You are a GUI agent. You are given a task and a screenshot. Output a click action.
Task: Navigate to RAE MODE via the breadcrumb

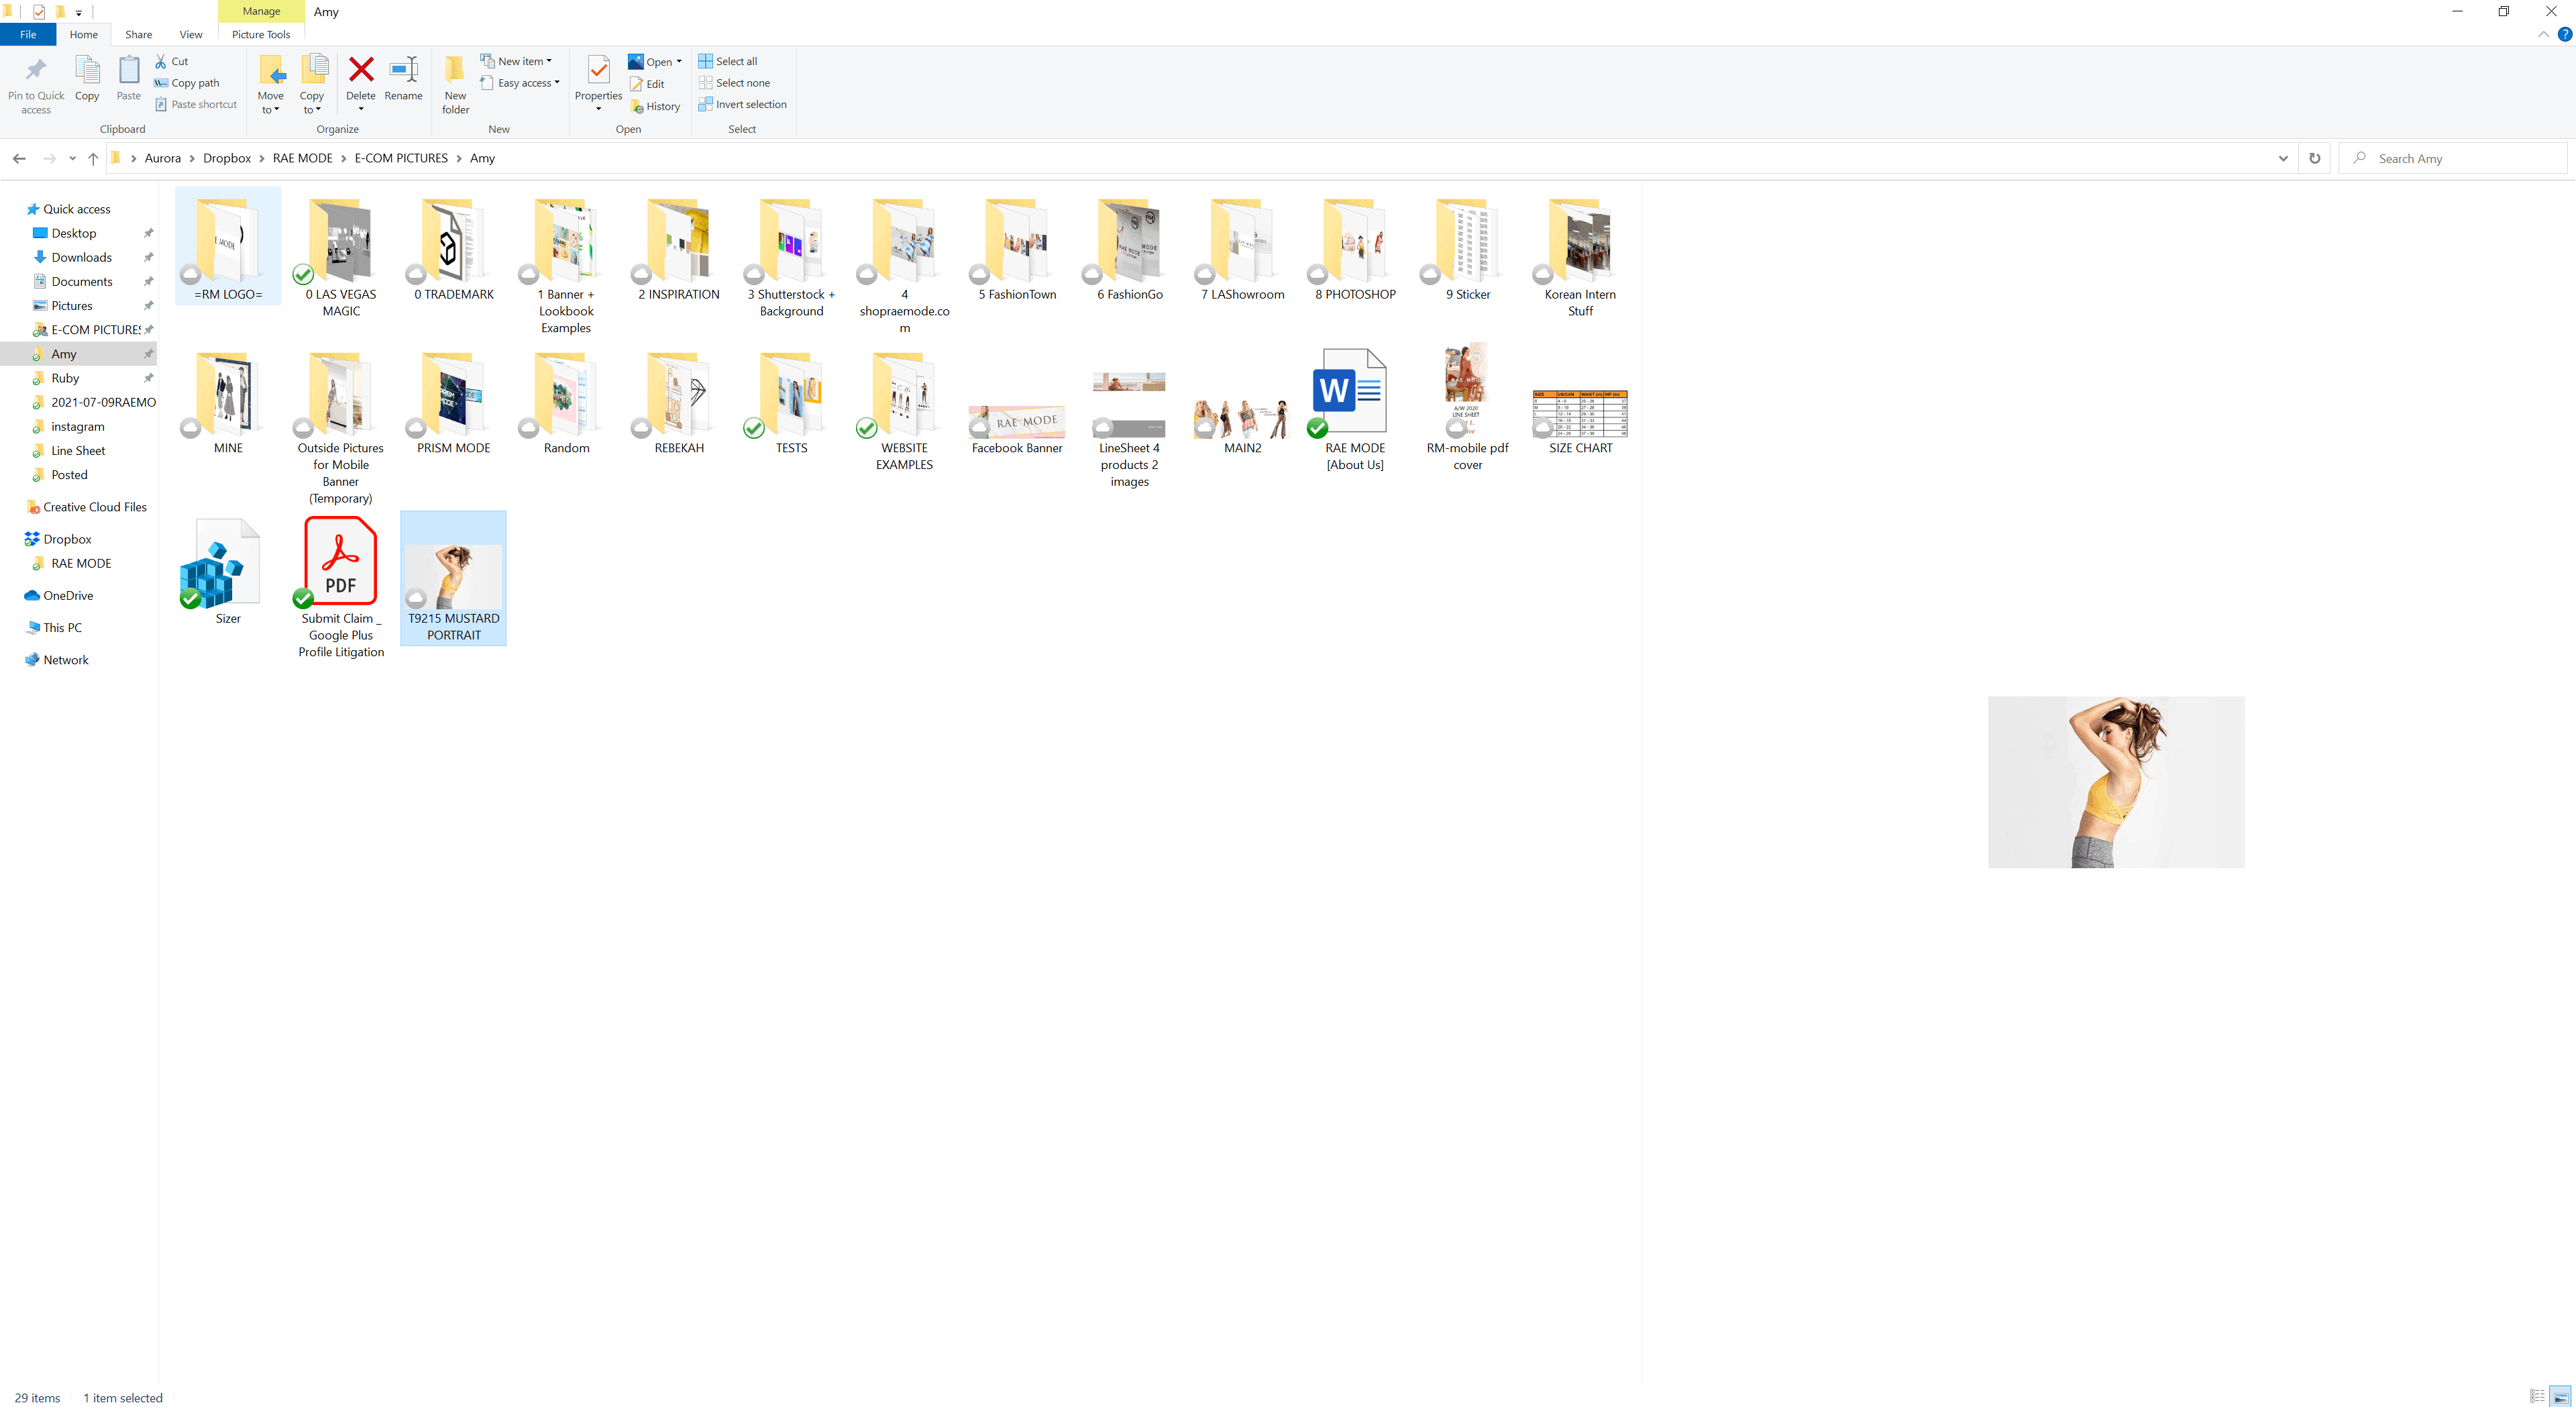302,158
